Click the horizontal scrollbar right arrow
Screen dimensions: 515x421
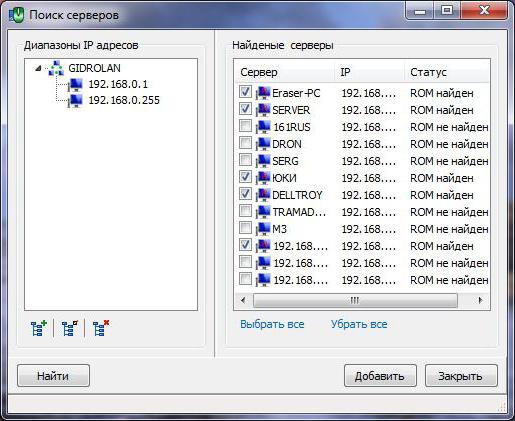[480, 300]
